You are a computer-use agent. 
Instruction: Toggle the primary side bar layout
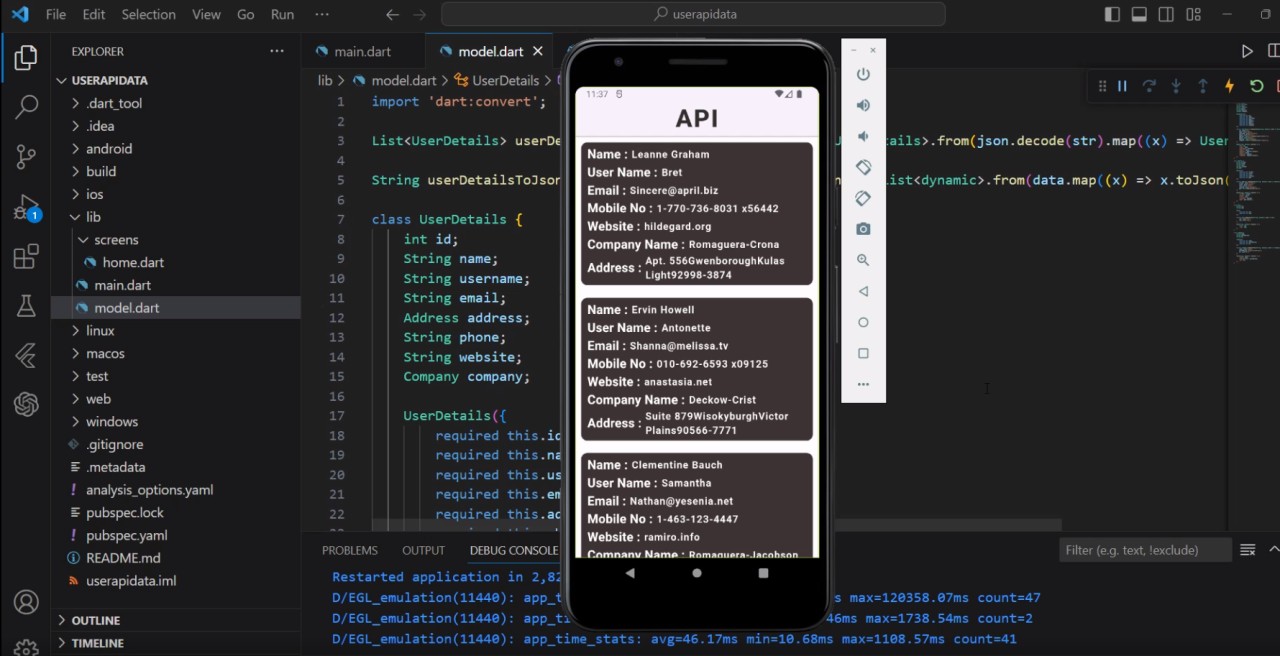[1112, 15]
